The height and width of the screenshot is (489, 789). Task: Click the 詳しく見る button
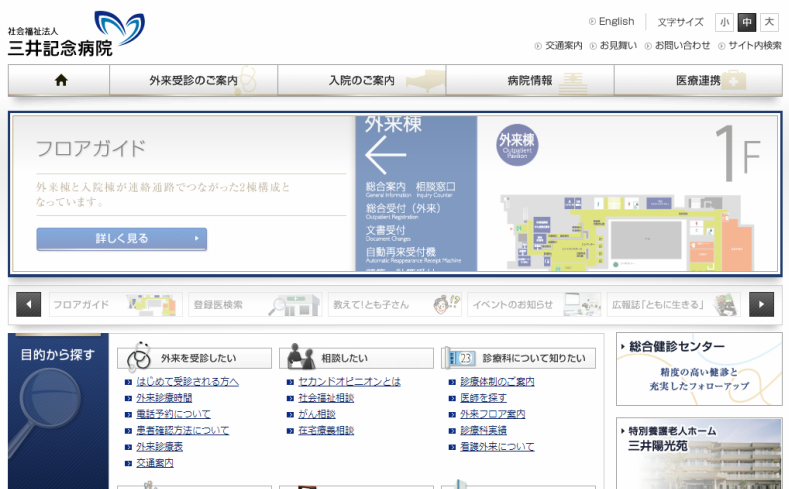(121, 238)
